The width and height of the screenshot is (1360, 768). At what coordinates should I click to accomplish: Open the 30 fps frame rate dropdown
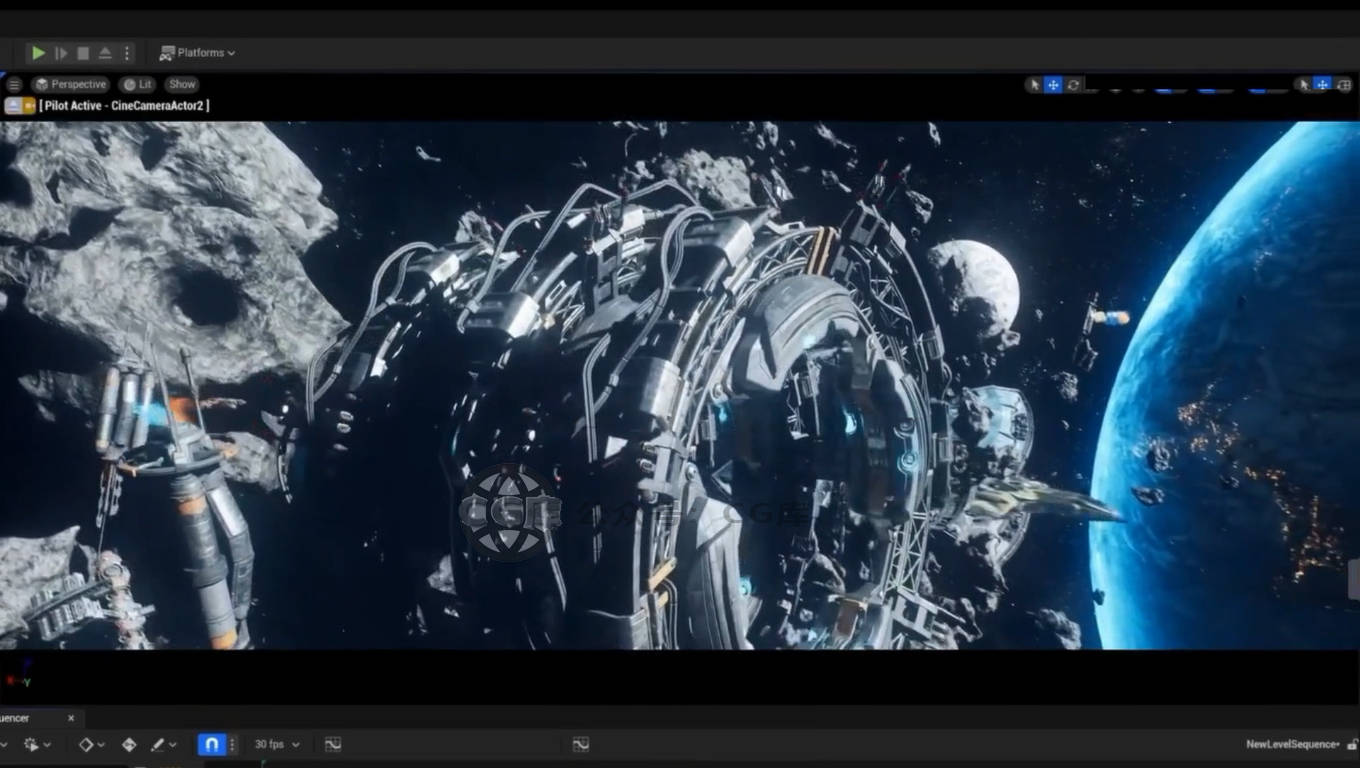276,744
